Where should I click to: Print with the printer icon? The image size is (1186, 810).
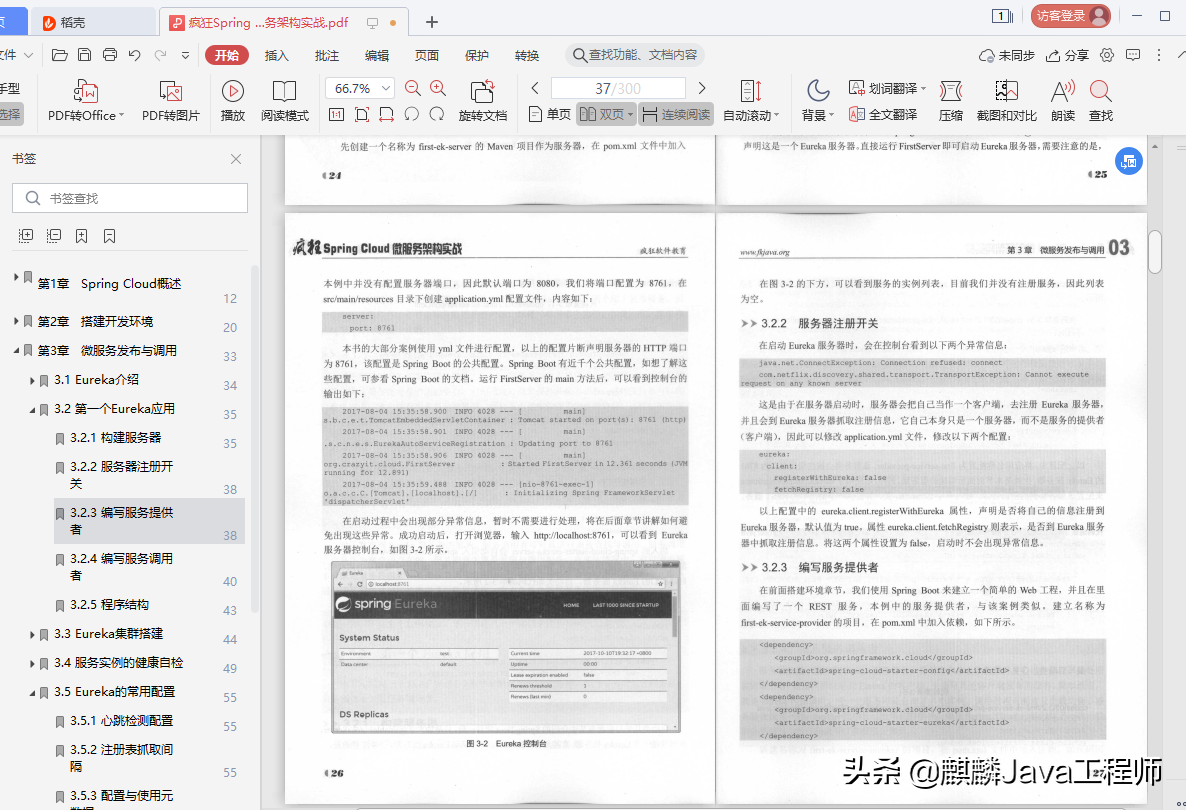(110, 54)
